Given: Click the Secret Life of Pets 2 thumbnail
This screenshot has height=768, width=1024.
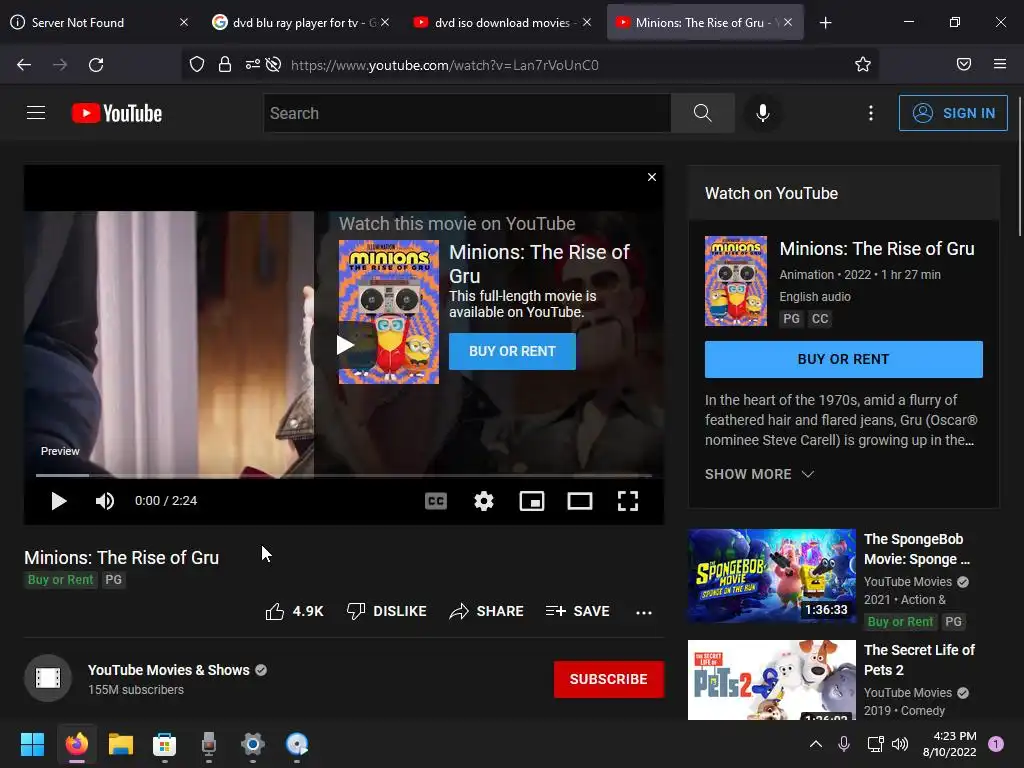Looking at the screenshot, I should pyautogui.click(x=771, y=680).
